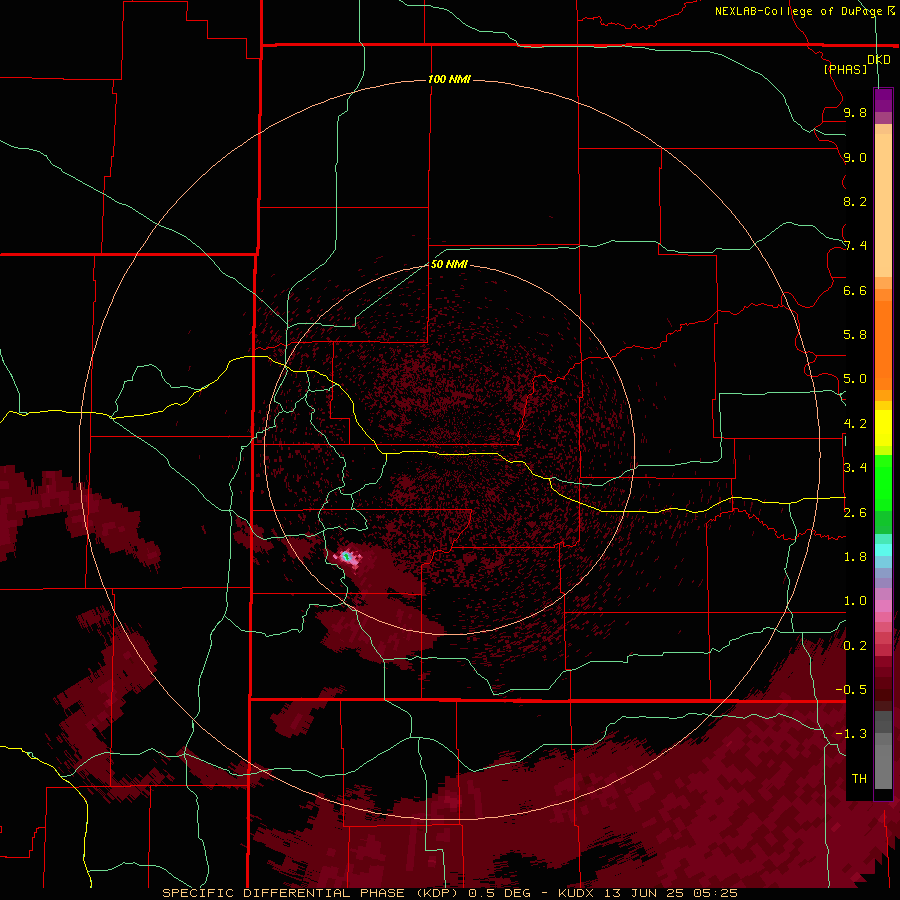Click the small cyan-pink high KDP core echo
The height and width of the screenshot is (900, 900).
click(x=347, y=557)
